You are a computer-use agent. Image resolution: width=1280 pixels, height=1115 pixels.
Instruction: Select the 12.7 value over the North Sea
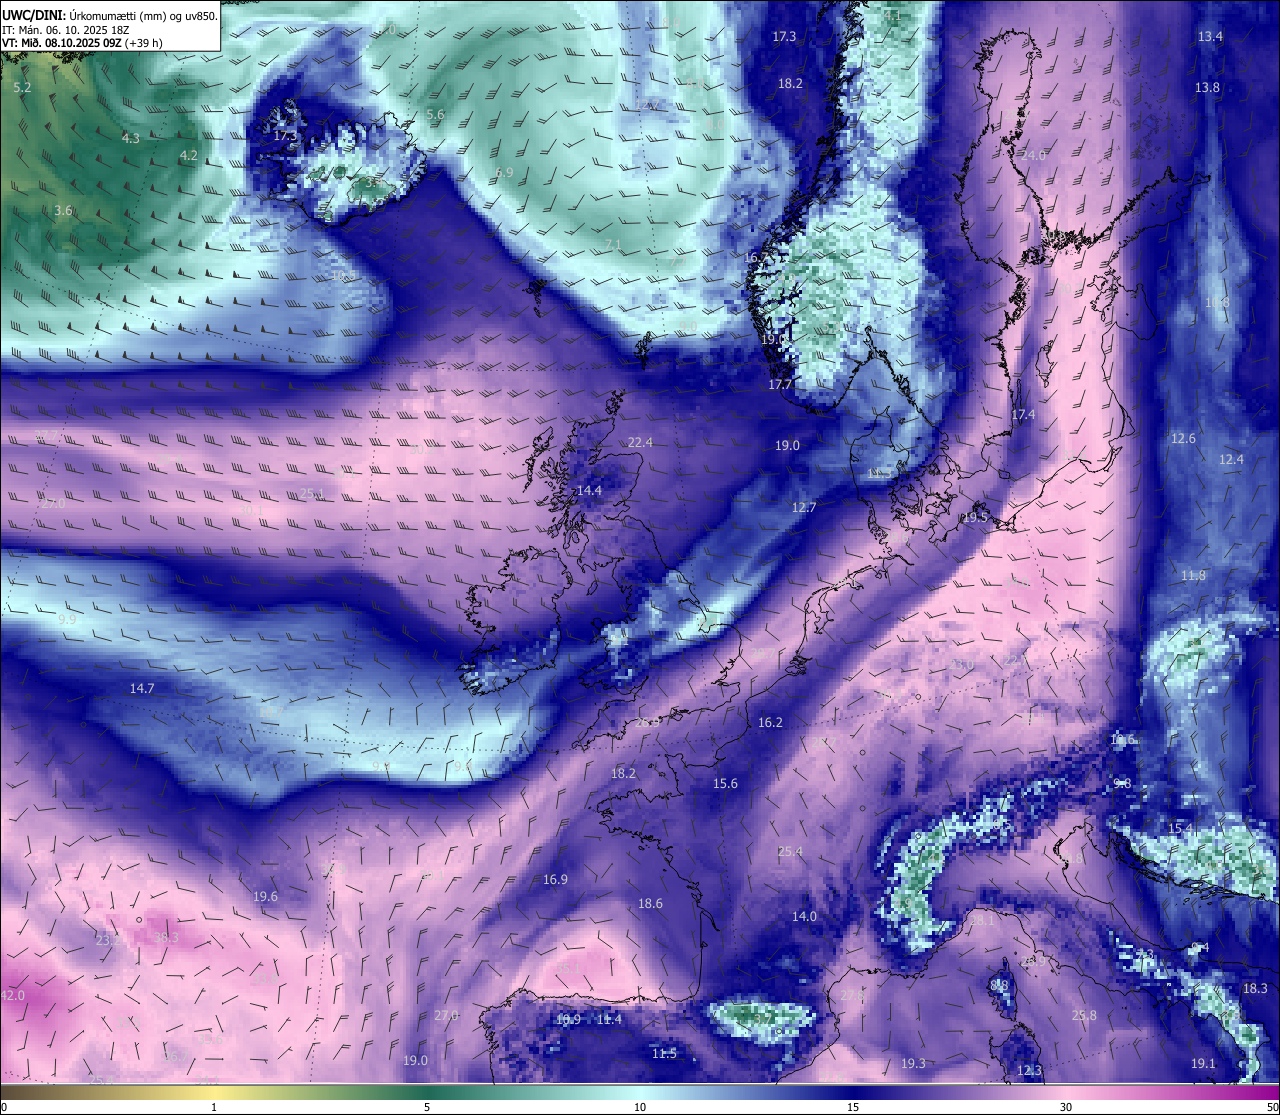pyautogui.click(x=804, y=507)
